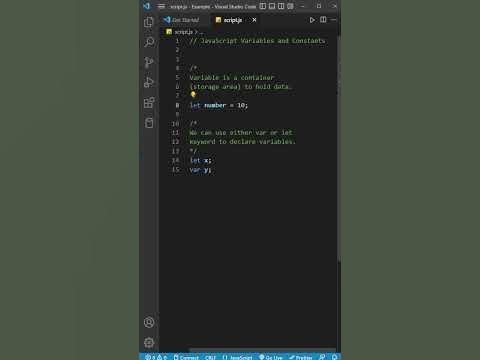Viewport: 480px width, 360px height.
Task: Click the horizontal scrollbar of the editor
Action: (262, 350)
